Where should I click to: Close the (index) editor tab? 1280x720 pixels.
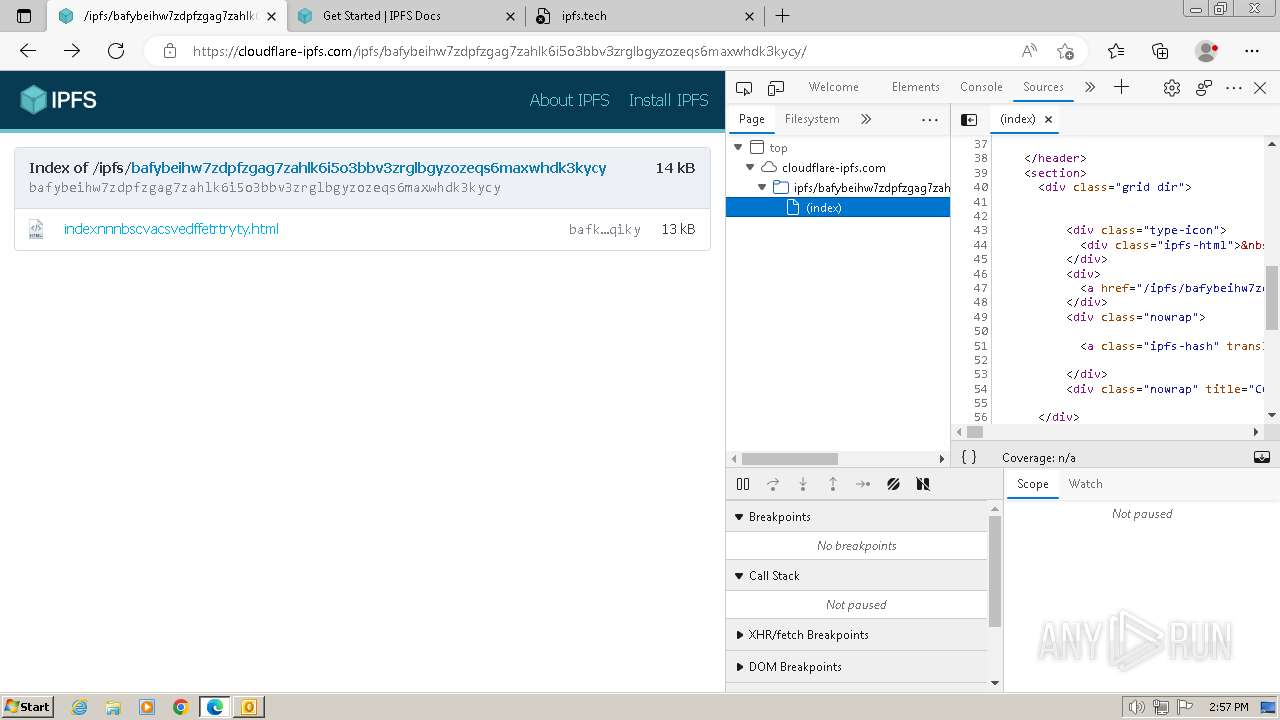coord(1049,119)
